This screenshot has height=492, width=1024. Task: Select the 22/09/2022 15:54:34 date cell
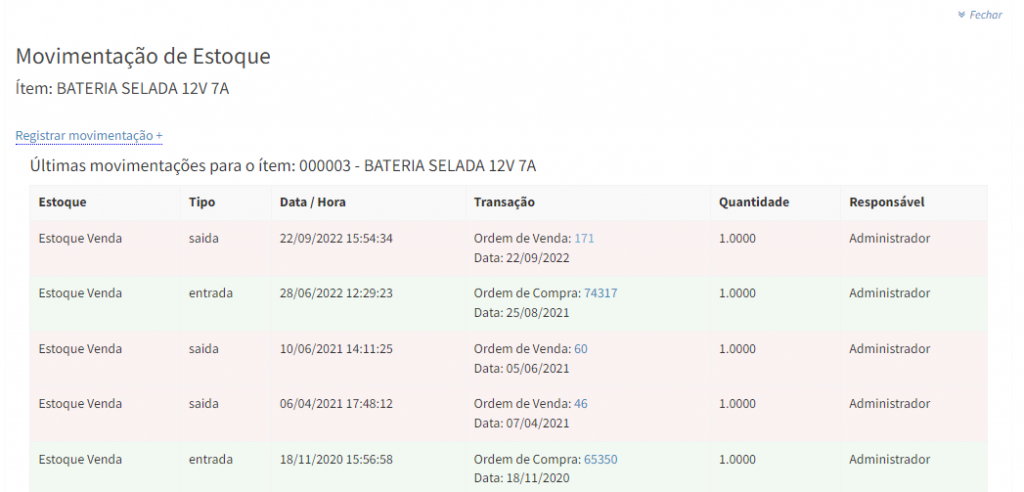(x=336, y=238)
